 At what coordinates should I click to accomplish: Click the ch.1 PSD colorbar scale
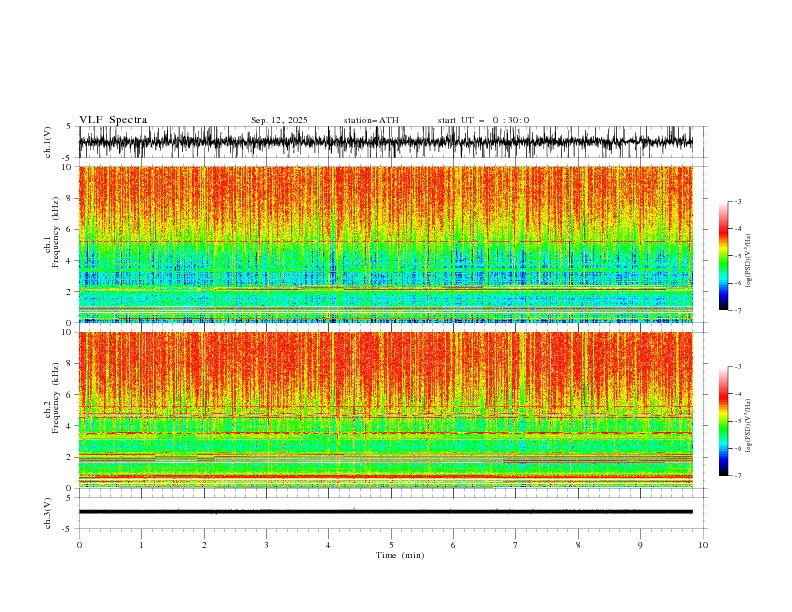[x=723, y=256]
